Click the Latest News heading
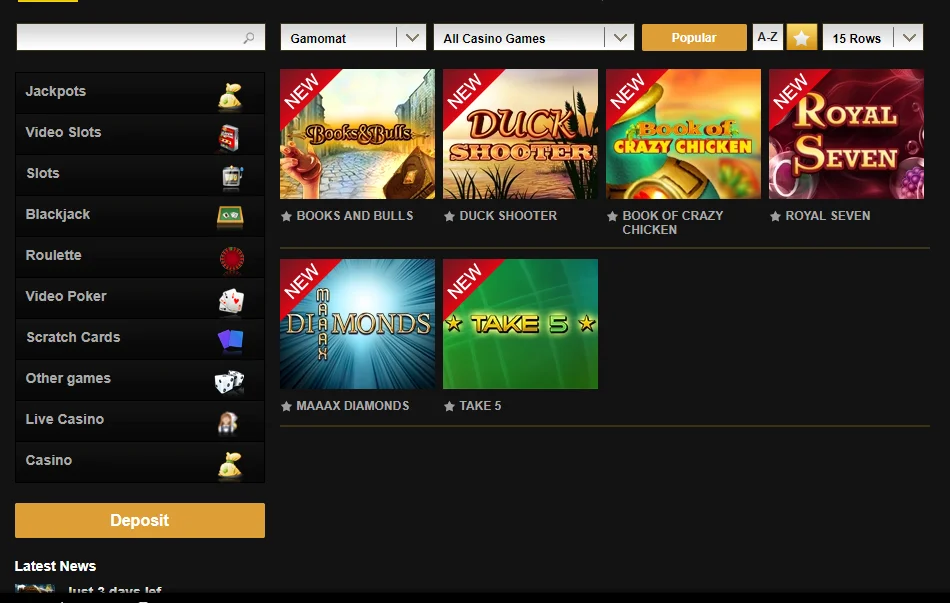 (x=55, y=566)
